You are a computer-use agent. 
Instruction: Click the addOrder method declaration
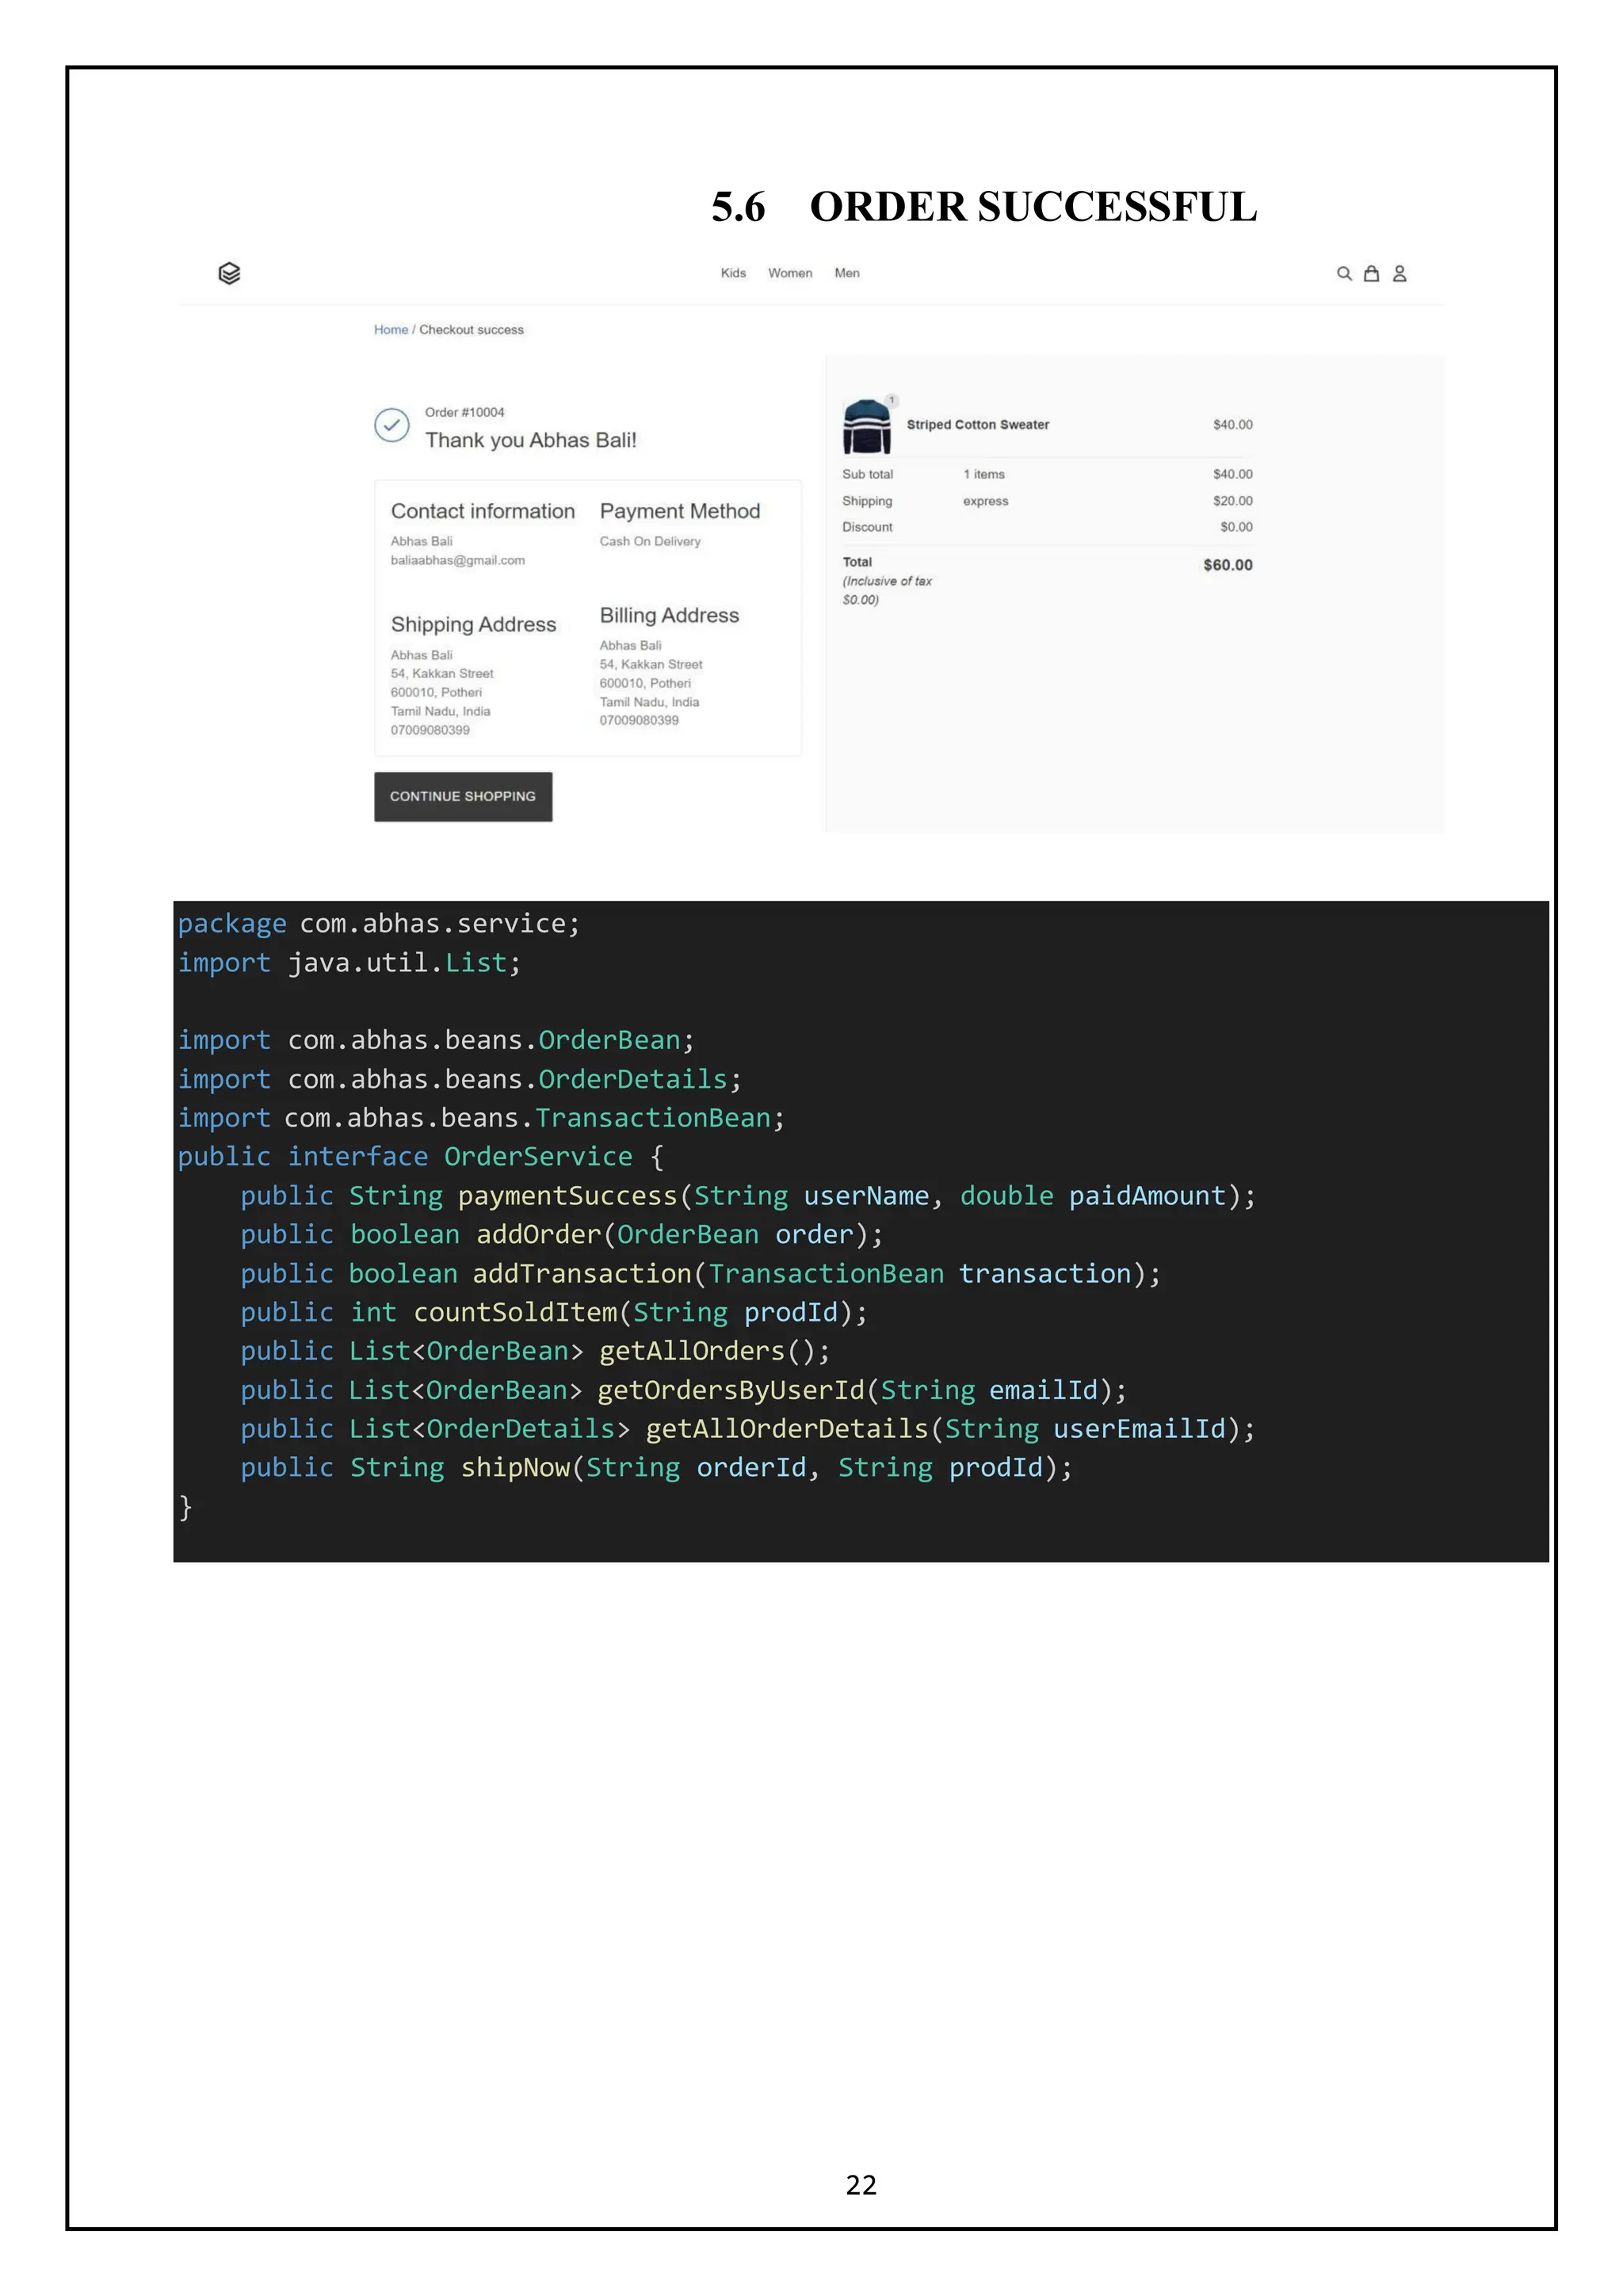[562, 1235]
